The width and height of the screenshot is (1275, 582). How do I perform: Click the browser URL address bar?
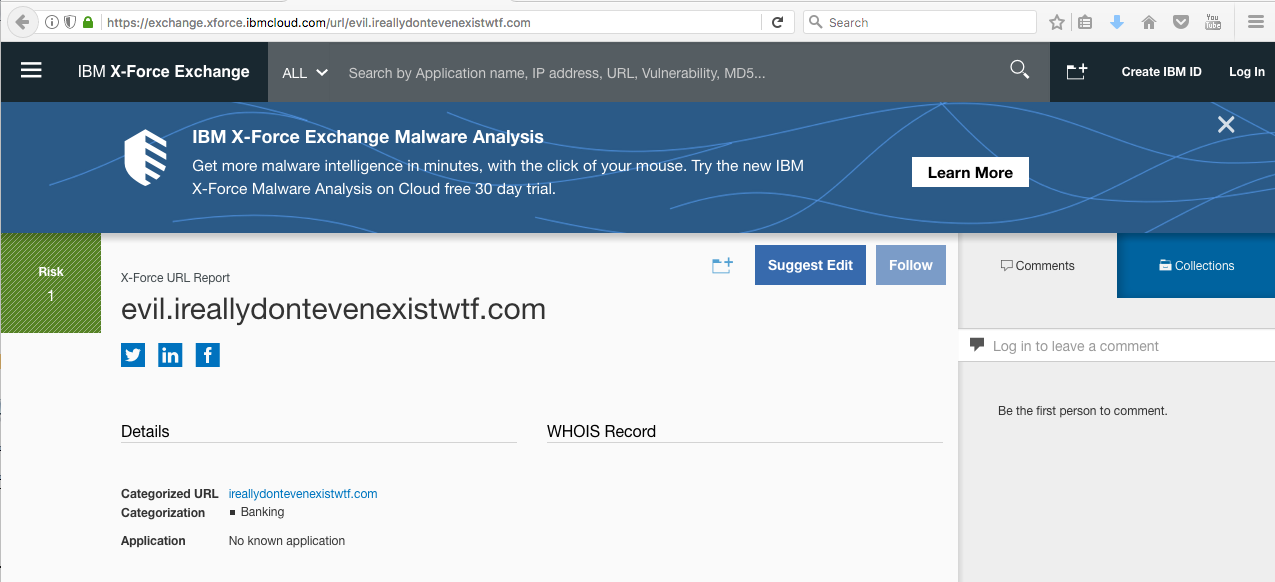point(430,22)
